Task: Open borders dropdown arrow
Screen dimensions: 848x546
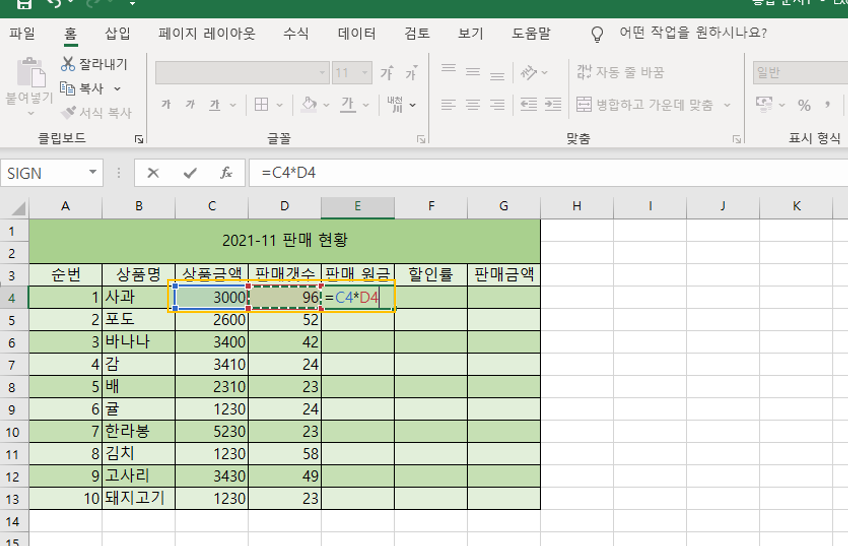Action: tap(280, 105)
